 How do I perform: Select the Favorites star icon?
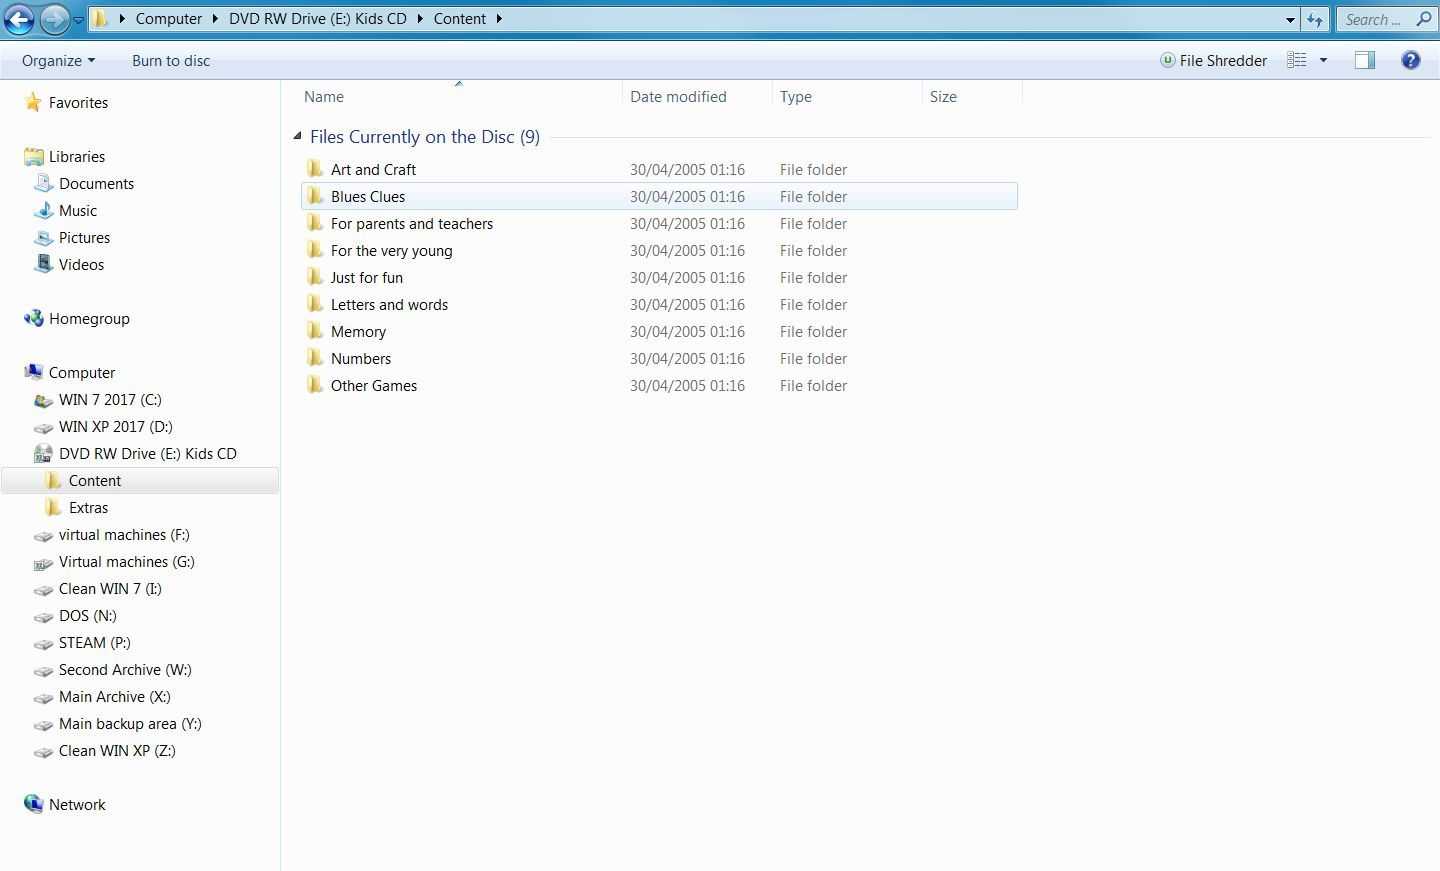34,102
